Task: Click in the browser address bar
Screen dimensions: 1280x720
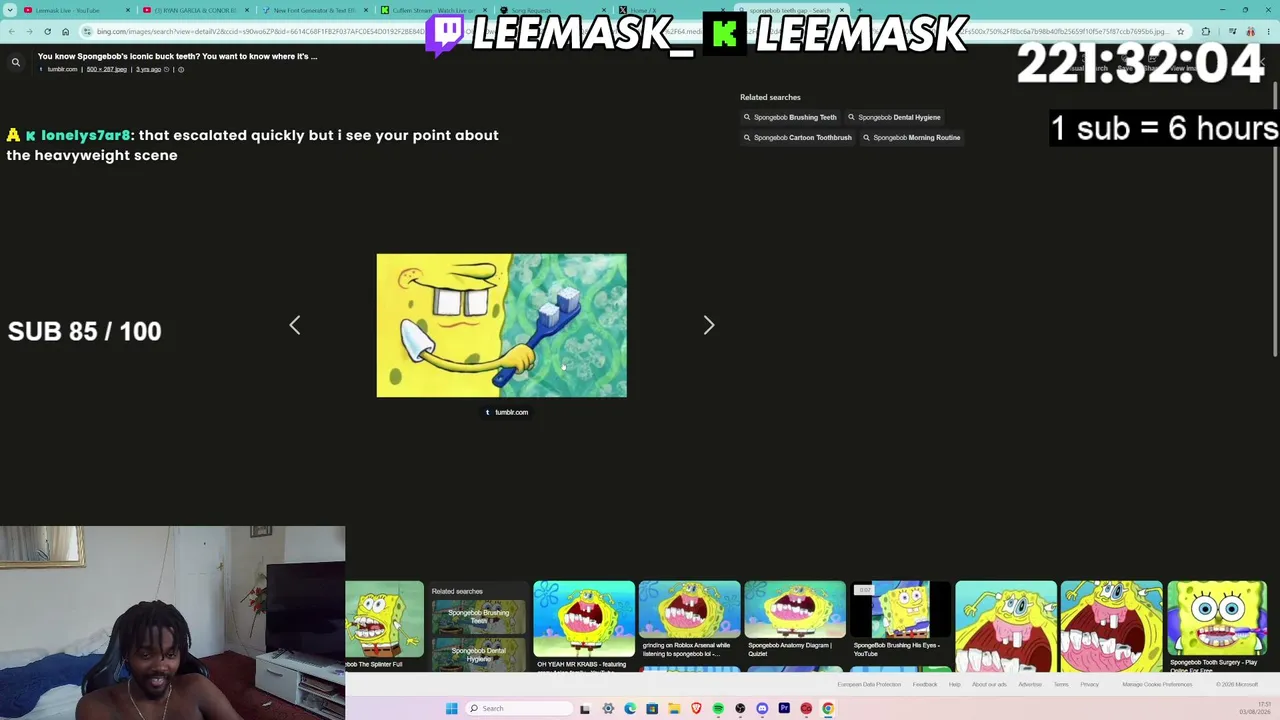Action: 630,31
